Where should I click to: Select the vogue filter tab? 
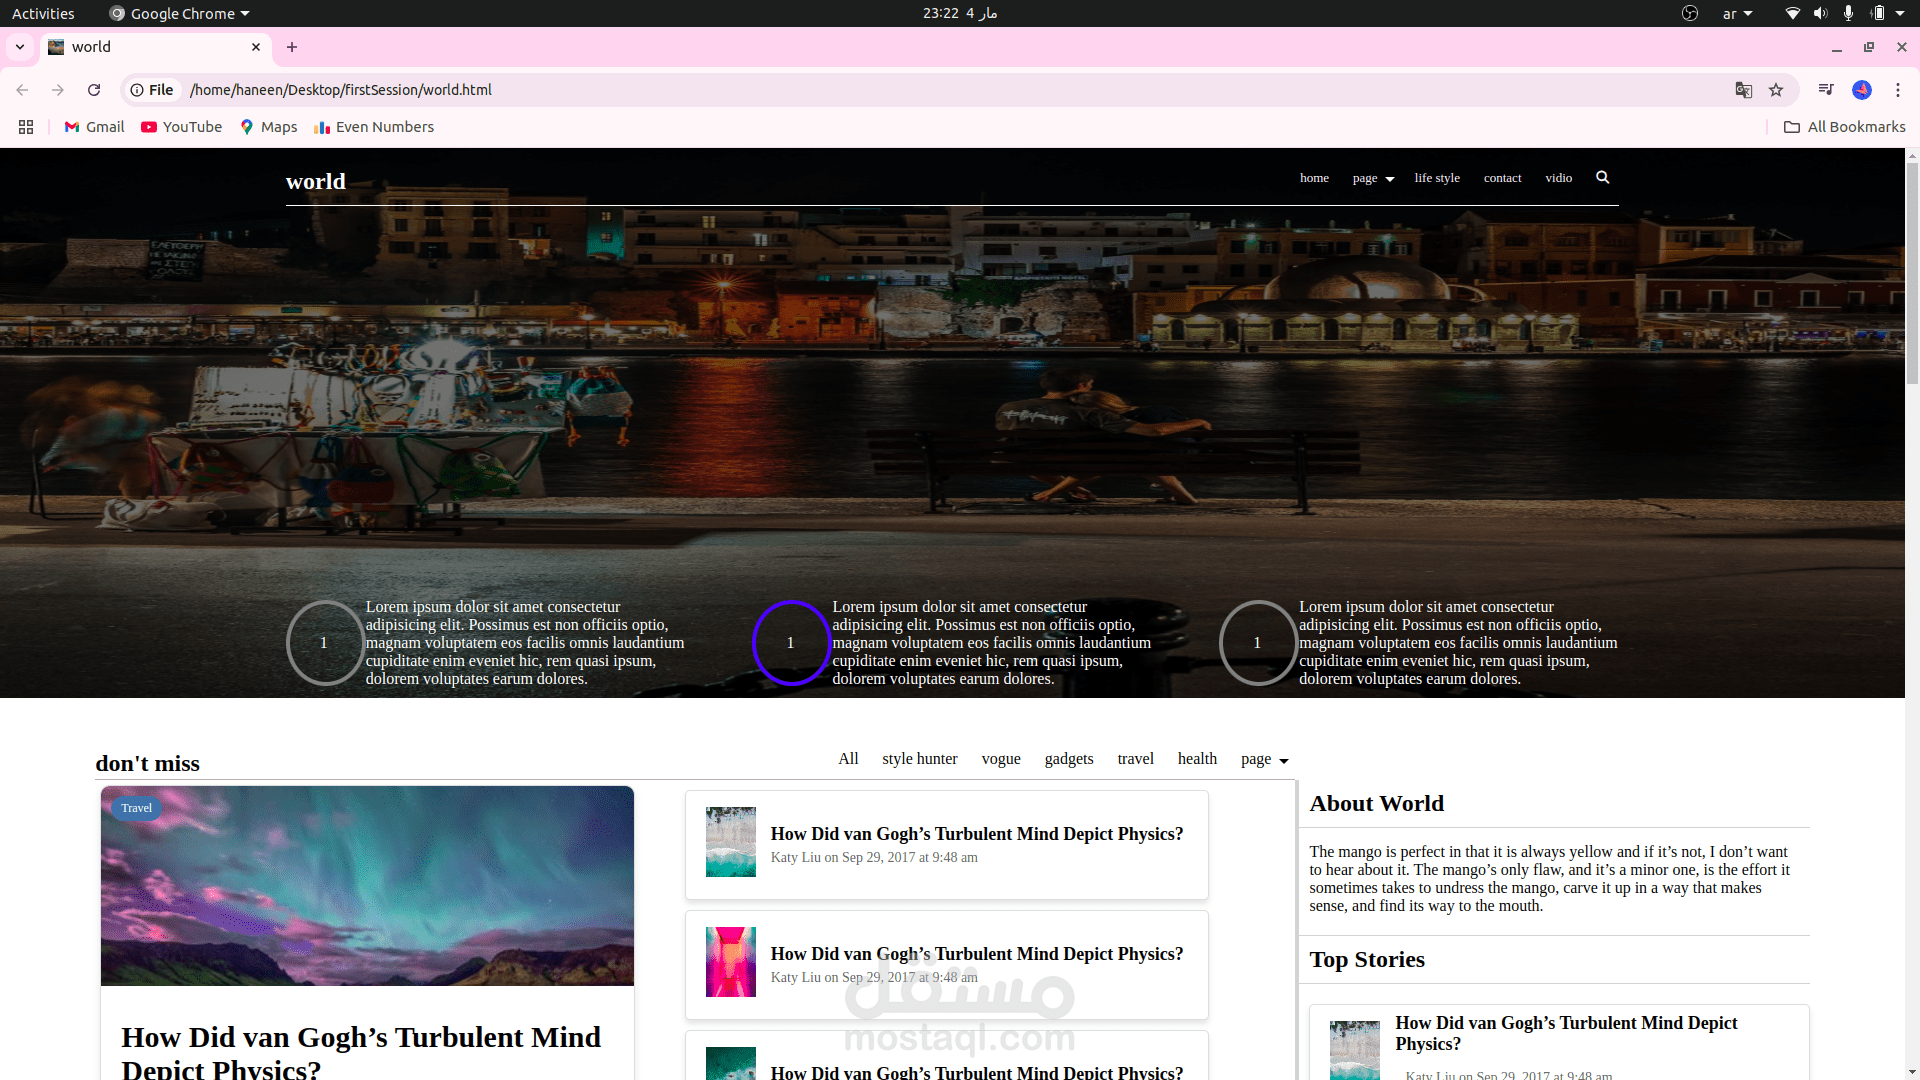[1001, 759]
